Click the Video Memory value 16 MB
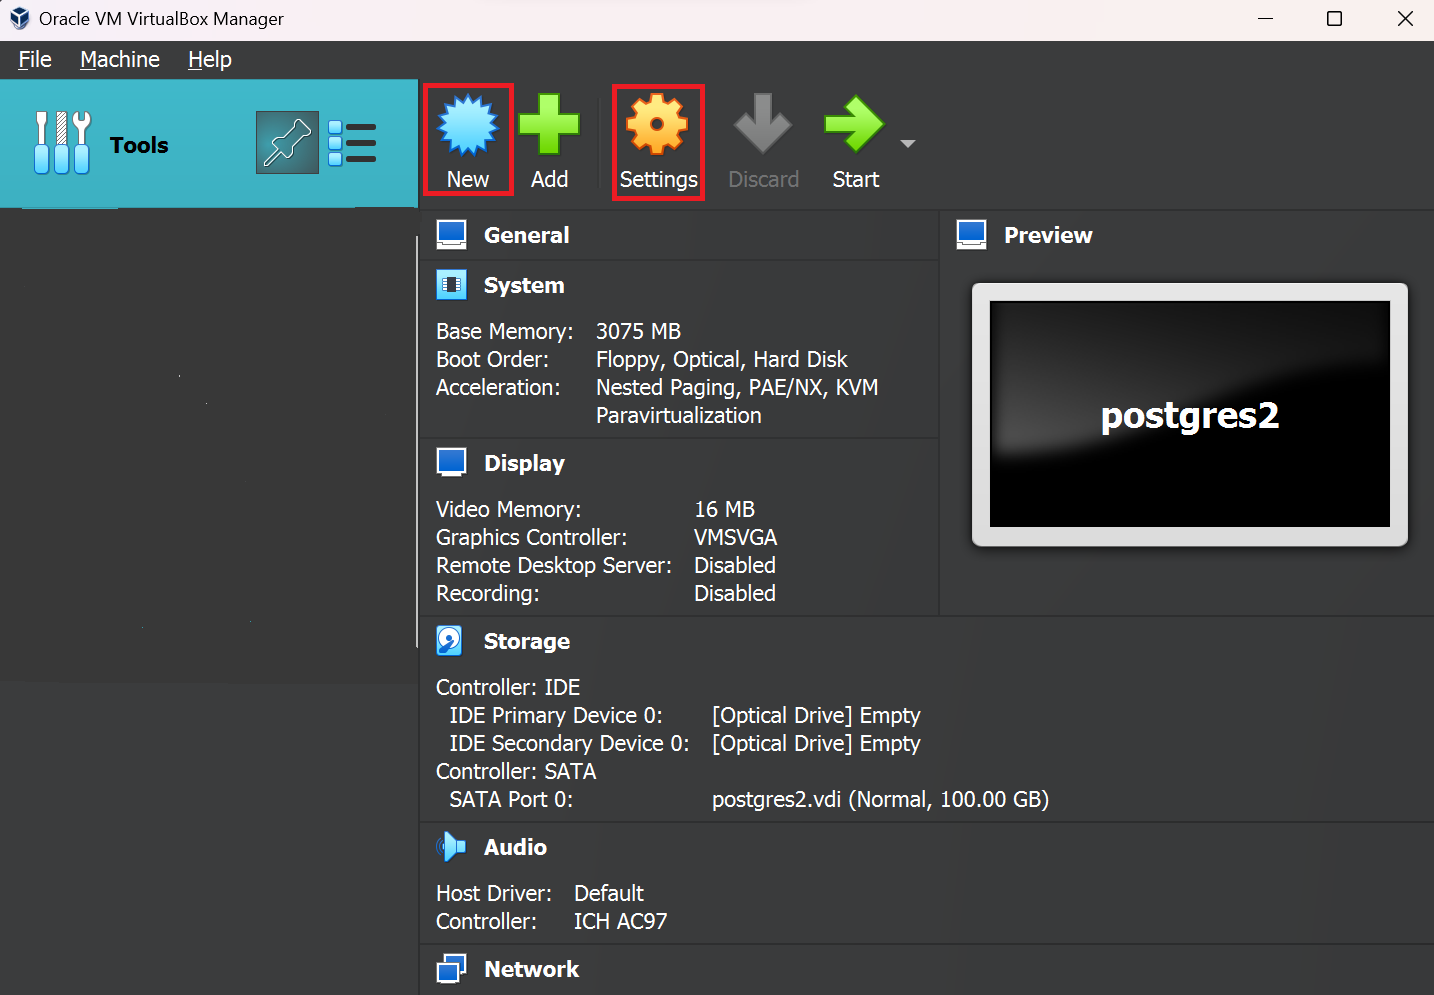 tap(725, 509)
